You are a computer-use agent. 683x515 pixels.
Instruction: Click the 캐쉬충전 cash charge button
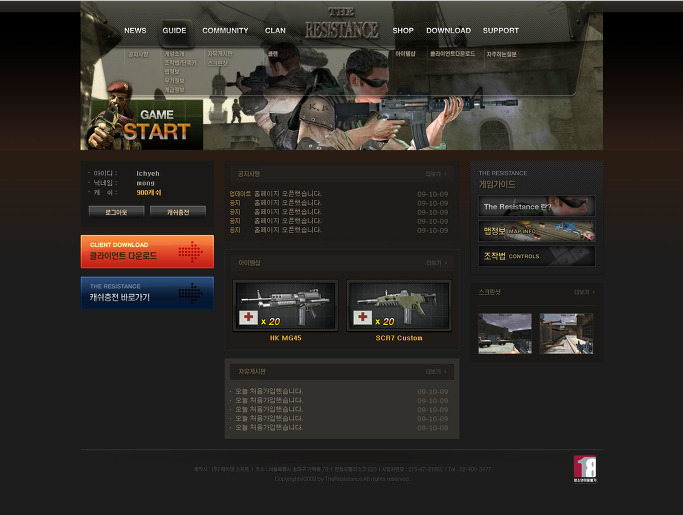pos(178,212)
